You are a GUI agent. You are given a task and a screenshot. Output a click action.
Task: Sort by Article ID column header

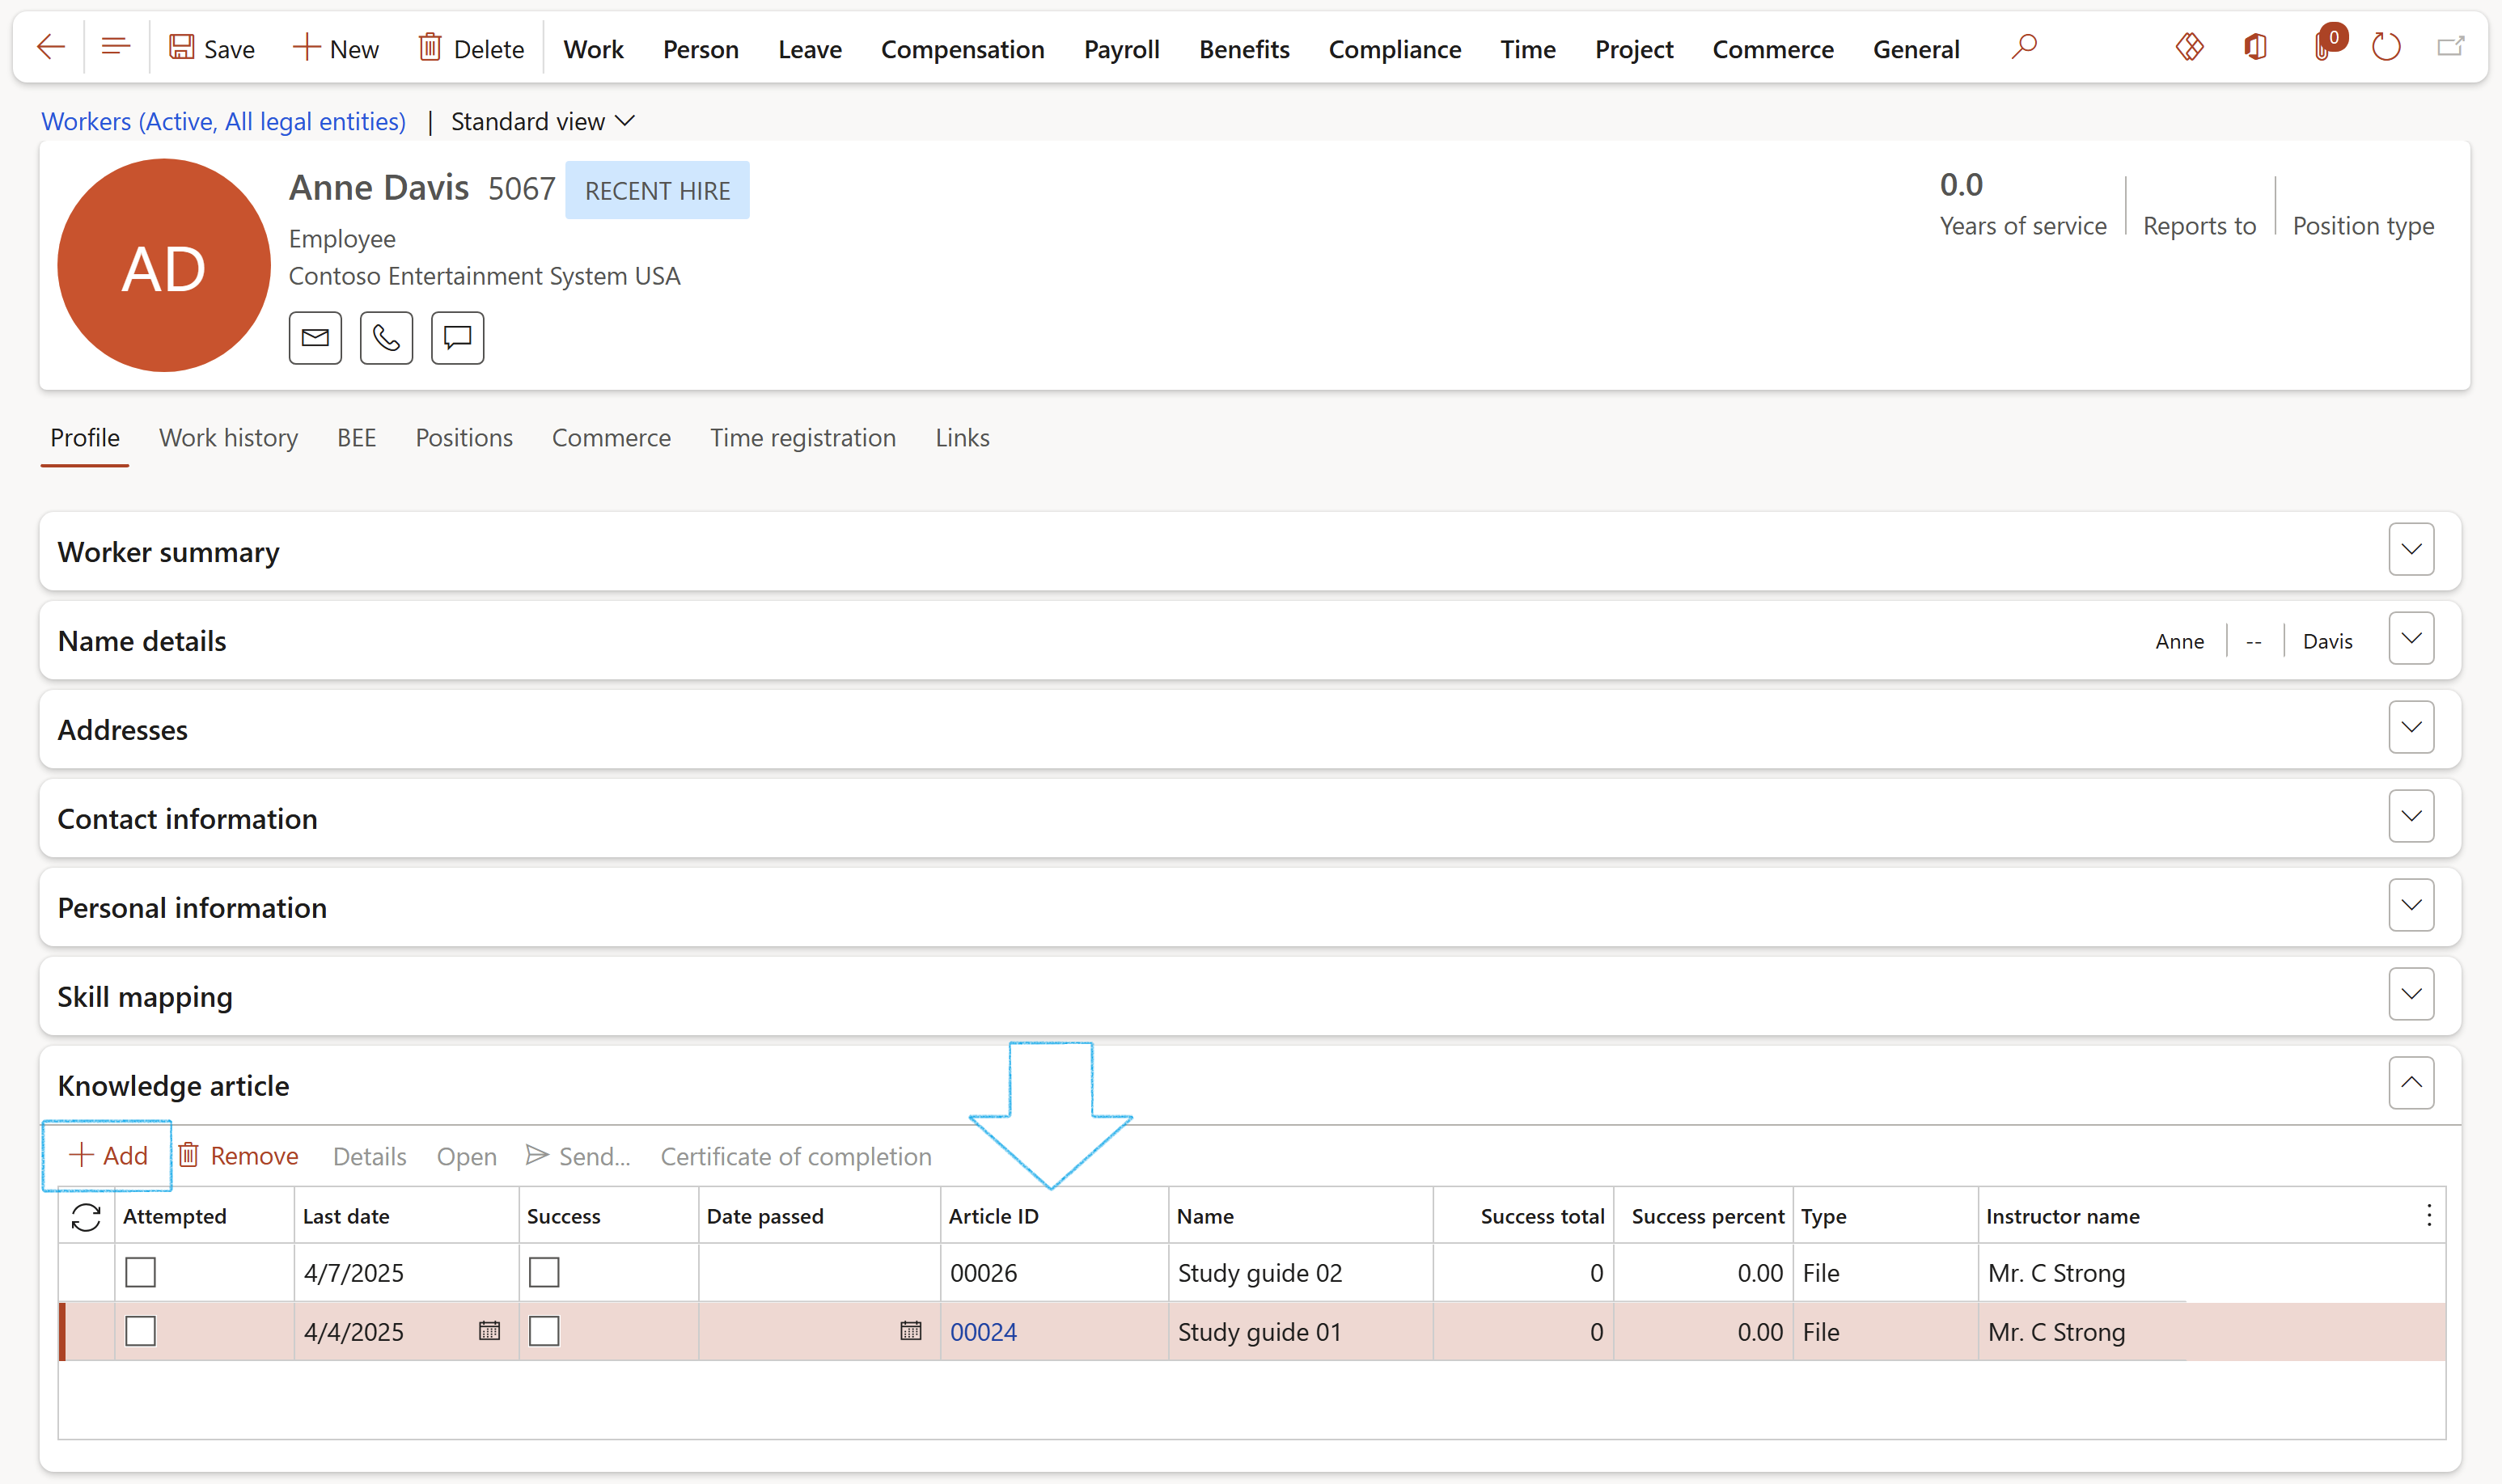coord(1054,1216)
